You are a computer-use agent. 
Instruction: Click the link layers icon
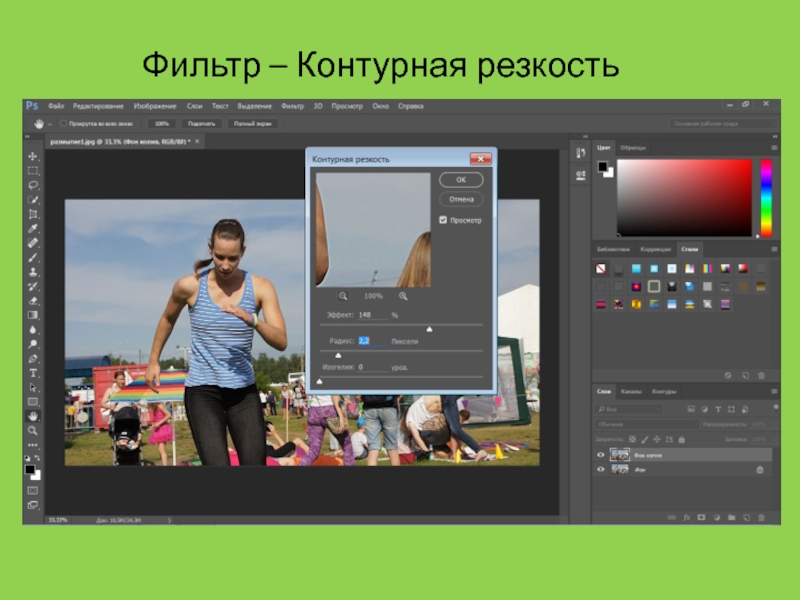tap(671, 517)
